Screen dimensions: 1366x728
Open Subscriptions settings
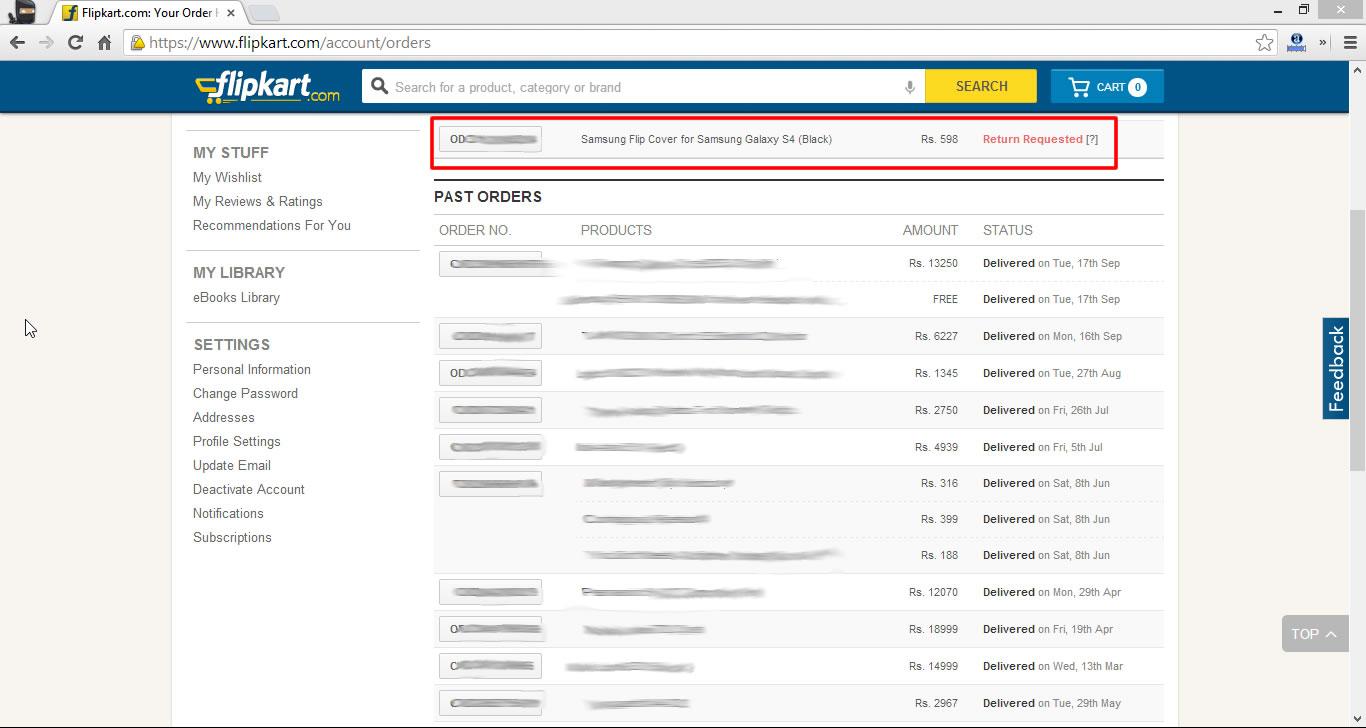232,537
